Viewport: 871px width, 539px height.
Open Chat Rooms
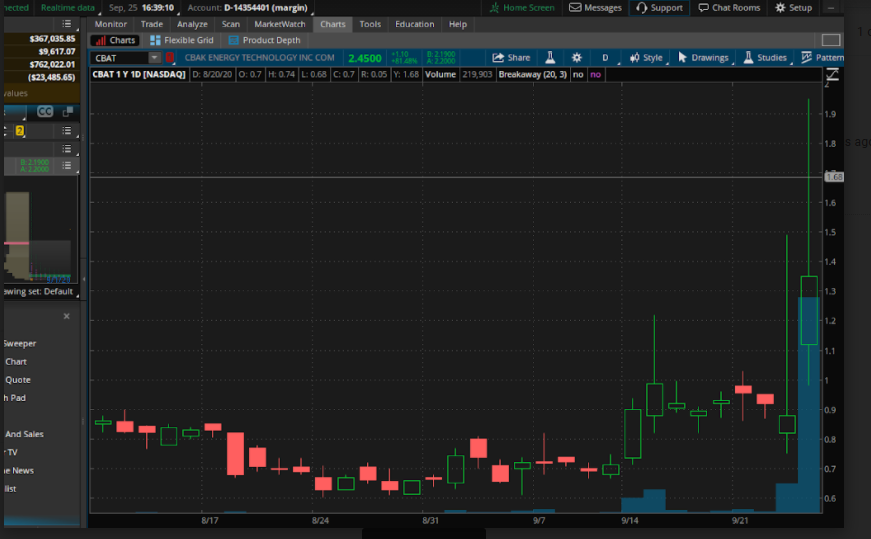729,8
